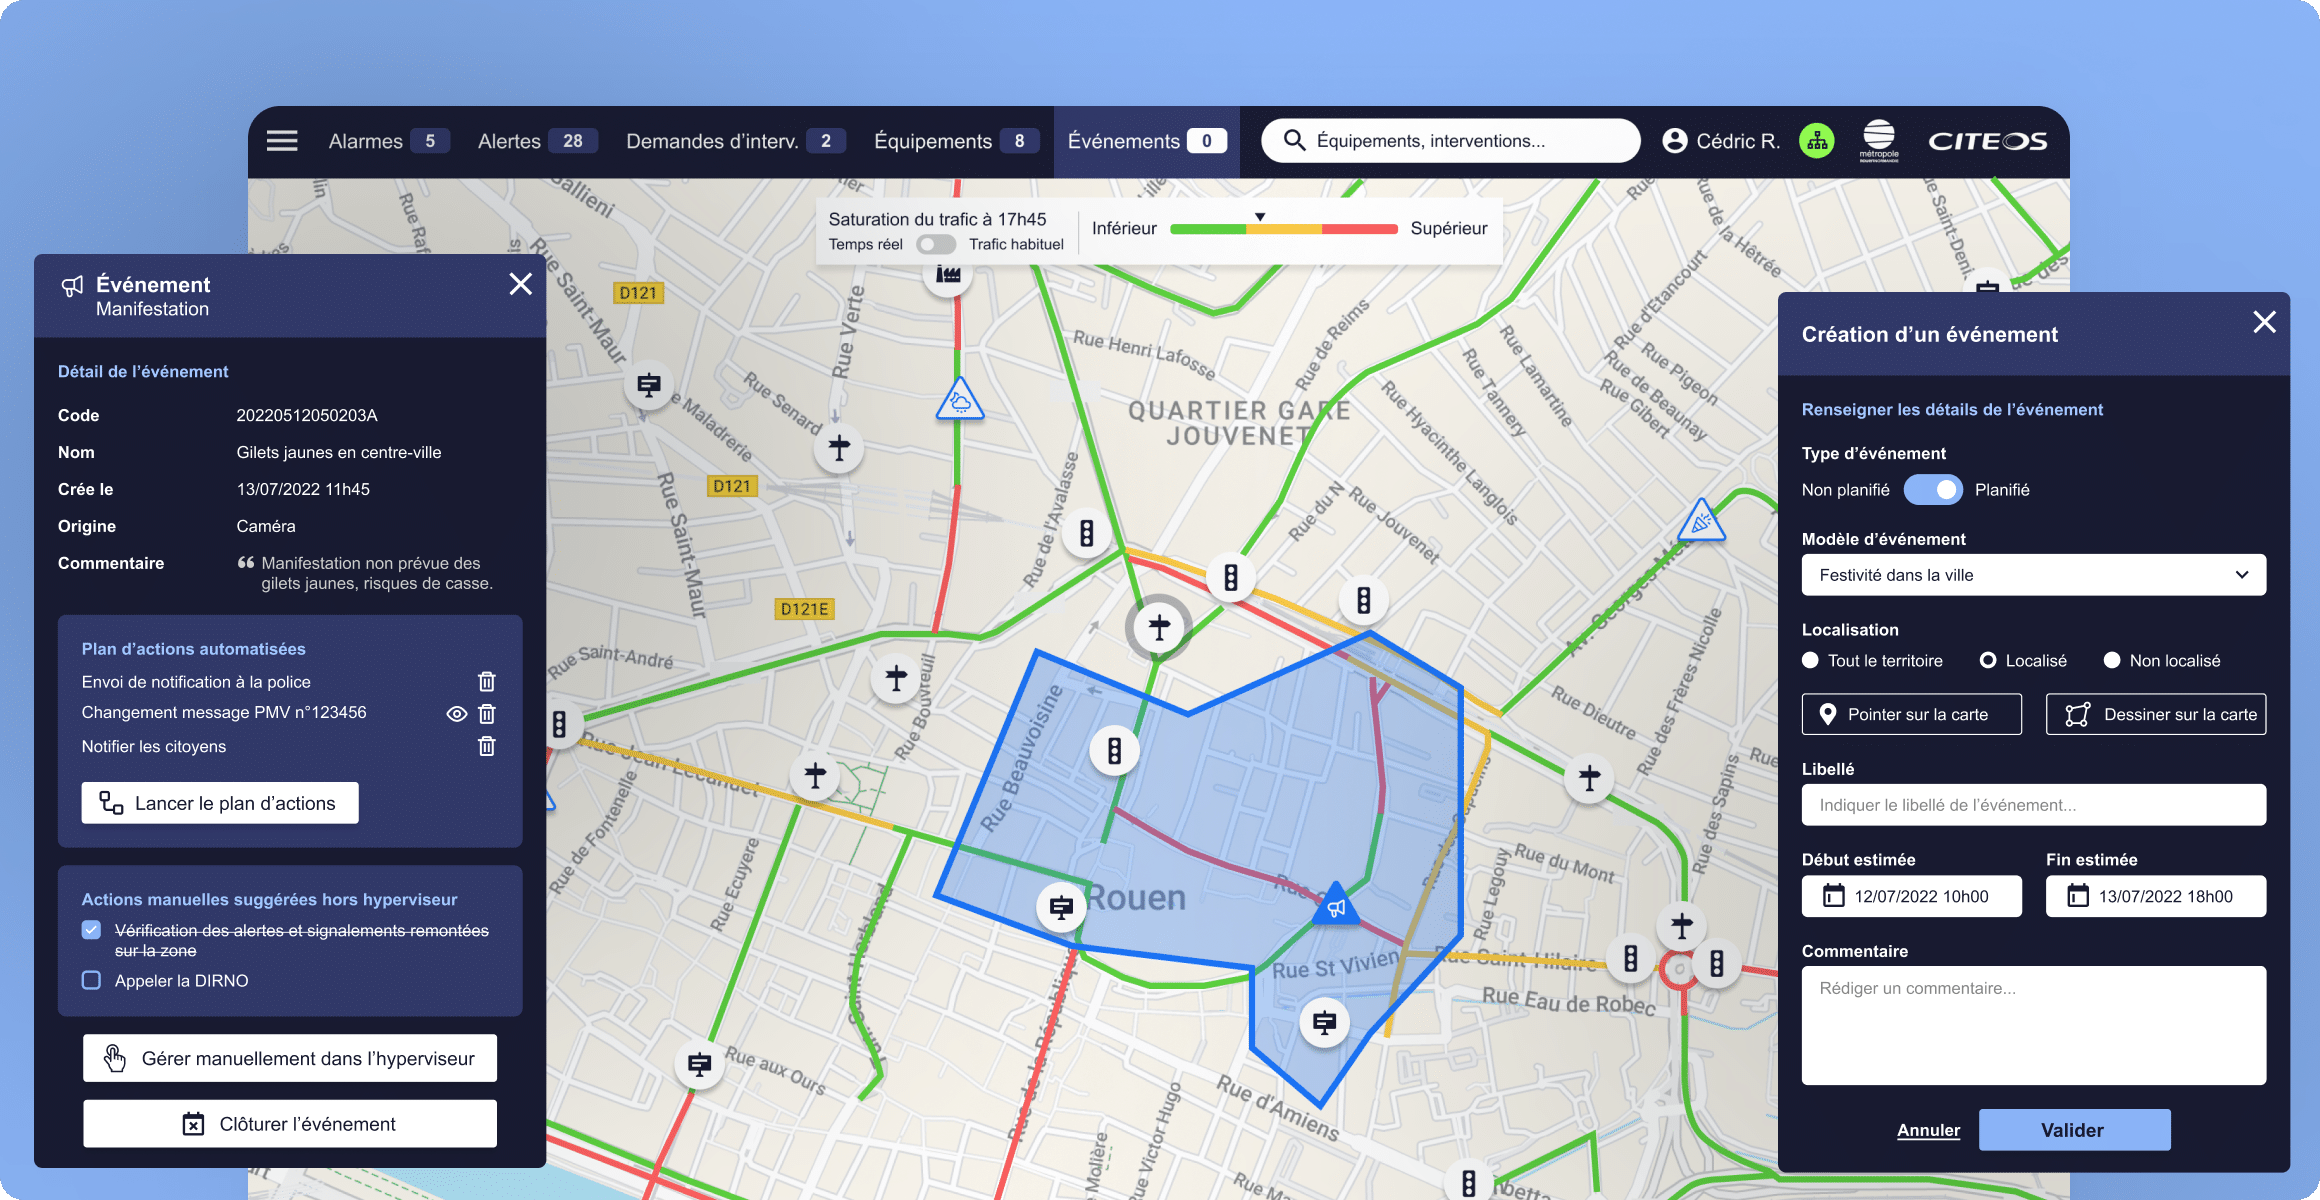The height and width of the screenshot is (1200, 2320).
Task: Click Clôturer l'événement button
Action: click(290, 1124)
